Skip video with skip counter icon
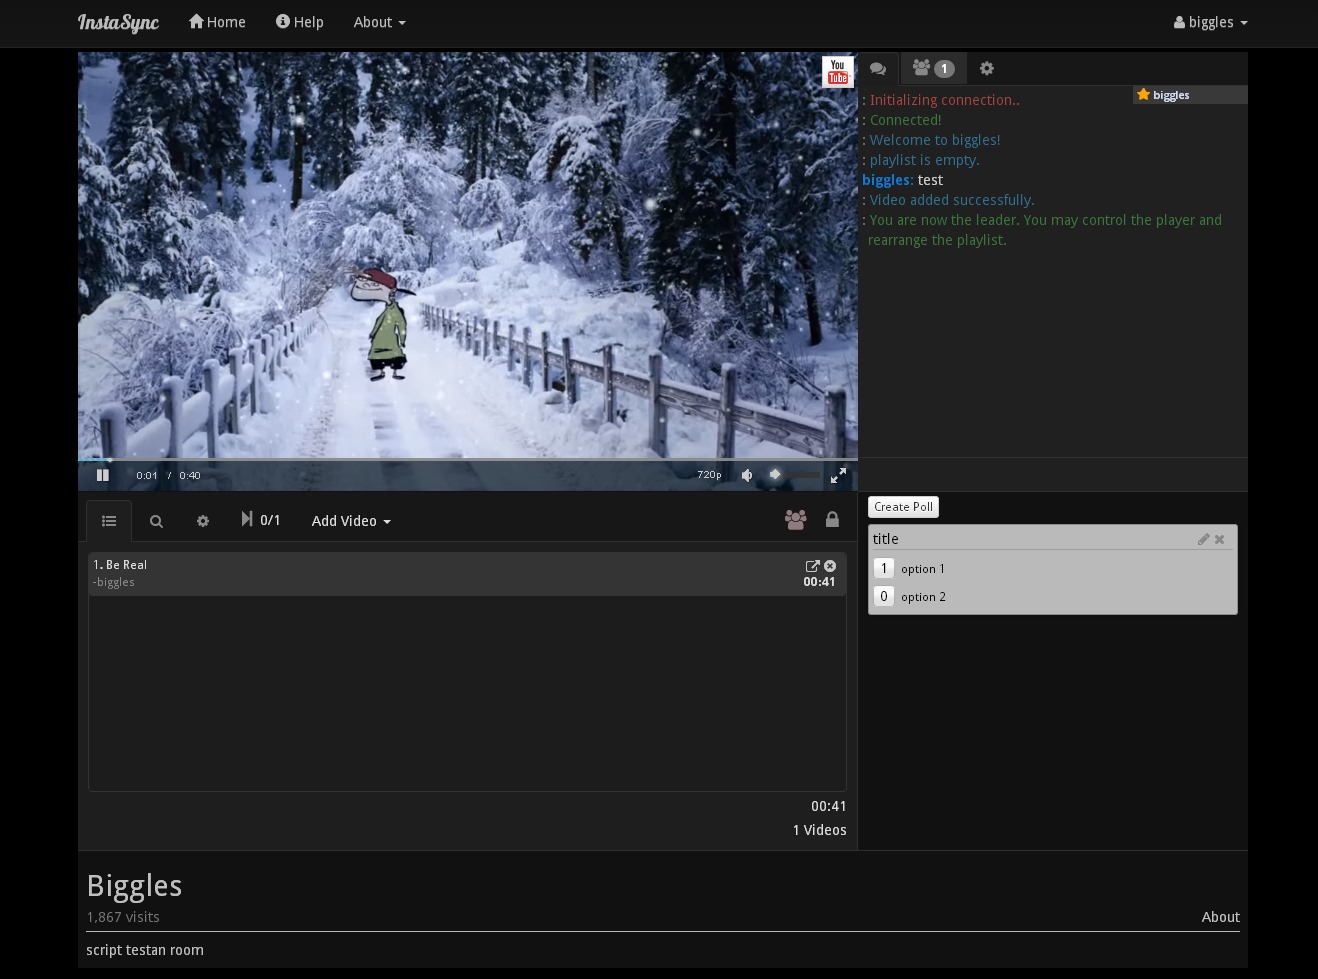Image resolution: width=1318 pixels, height=979 pixels. pos(247,519)
